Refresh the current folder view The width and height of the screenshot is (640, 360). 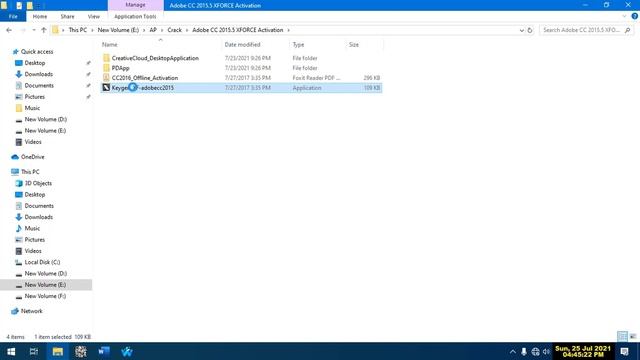[530, 30]
